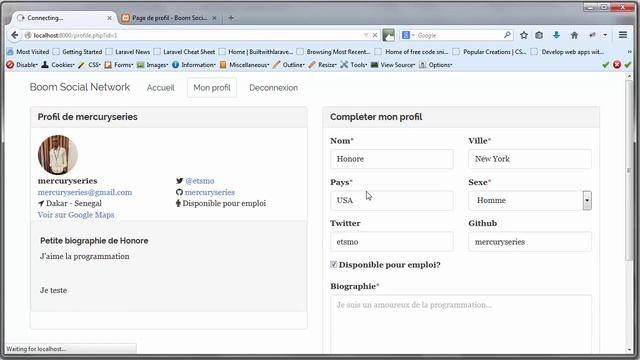
Task: Open the search engine selector dropdown
Action: [x=408, y=36]
